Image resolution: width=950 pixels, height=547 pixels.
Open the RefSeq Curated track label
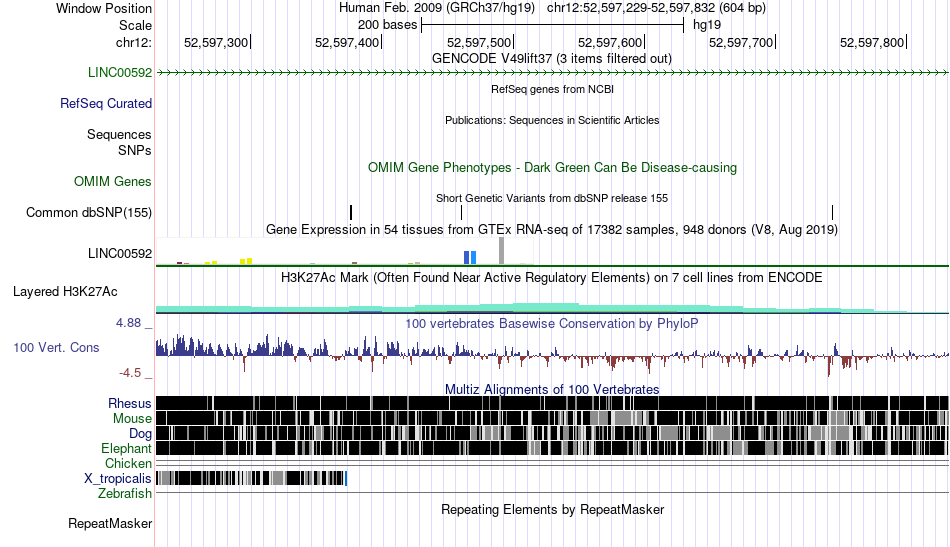pos(106,104)
